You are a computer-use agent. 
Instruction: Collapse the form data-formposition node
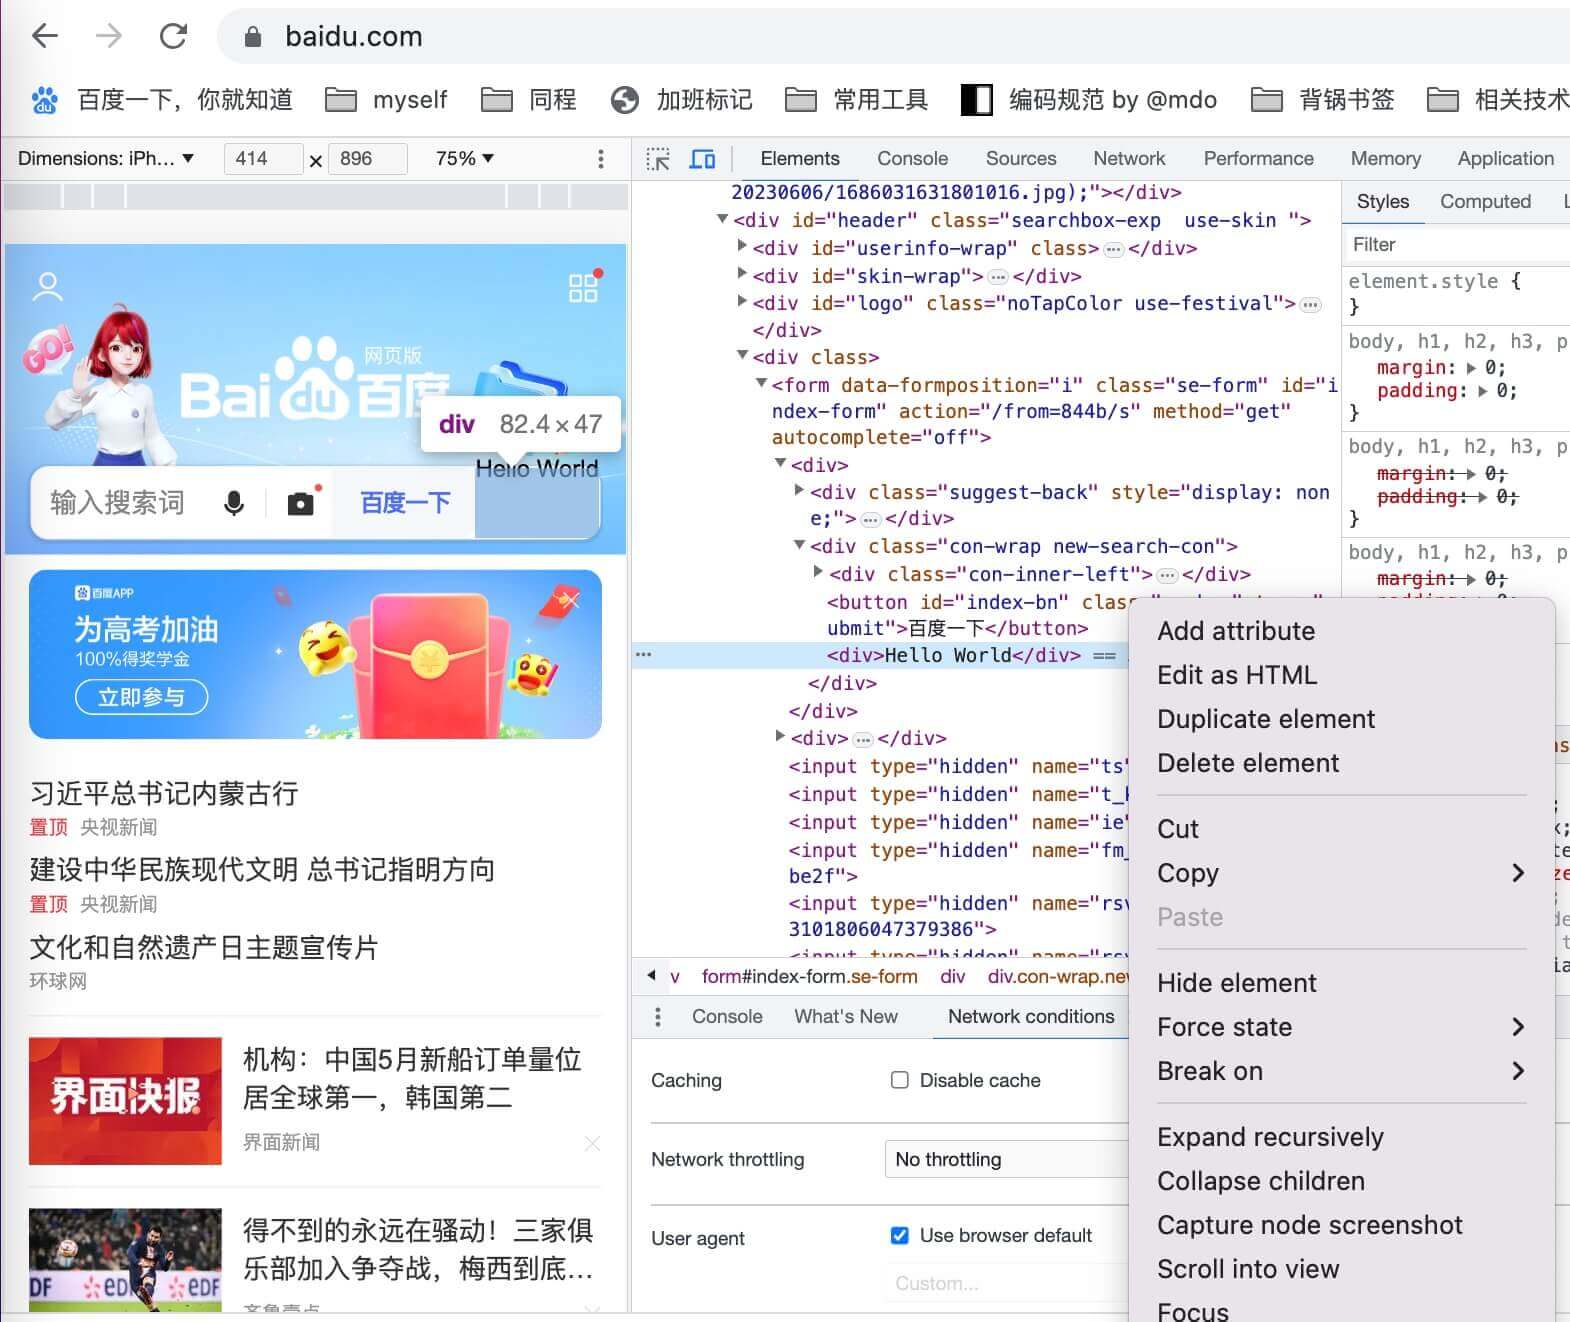tap(762, 383)
